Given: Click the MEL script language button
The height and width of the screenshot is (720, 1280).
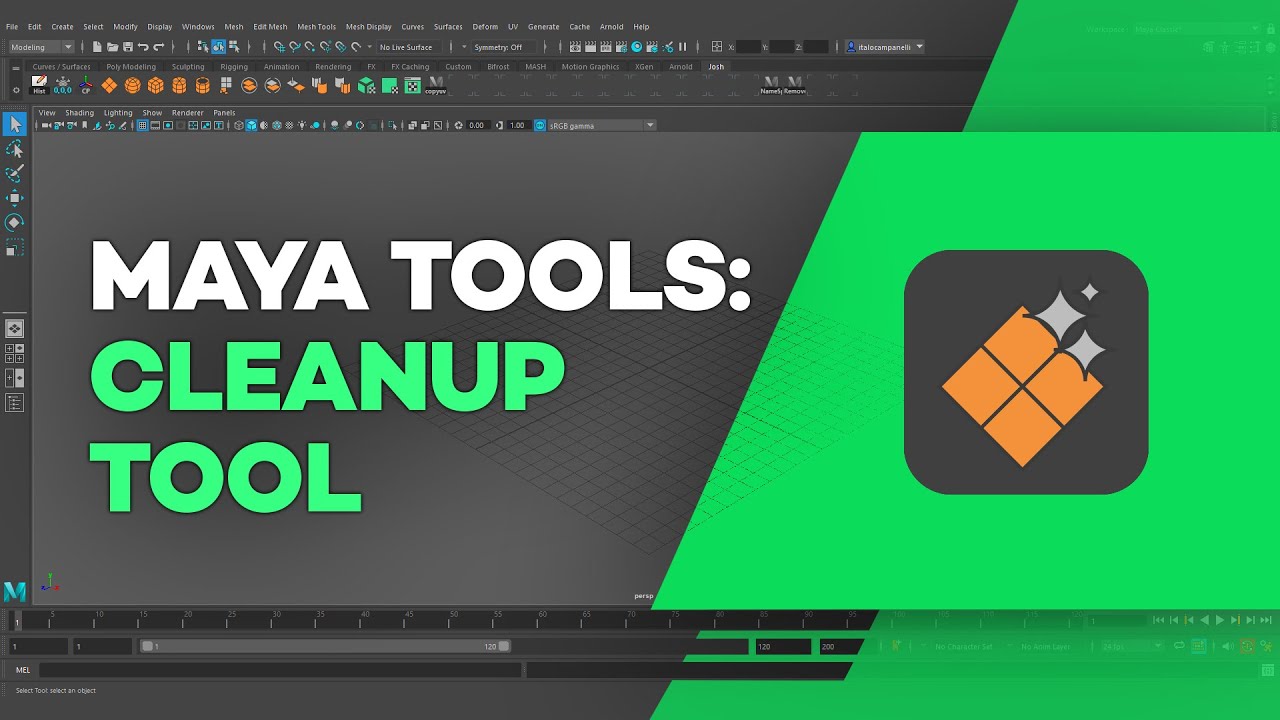Looking at the screenshot, I should coord(23,670).
